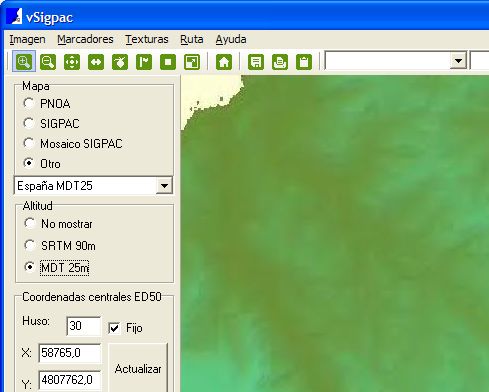Click the horizontal double-arrow measure tool

coord(96,62)
